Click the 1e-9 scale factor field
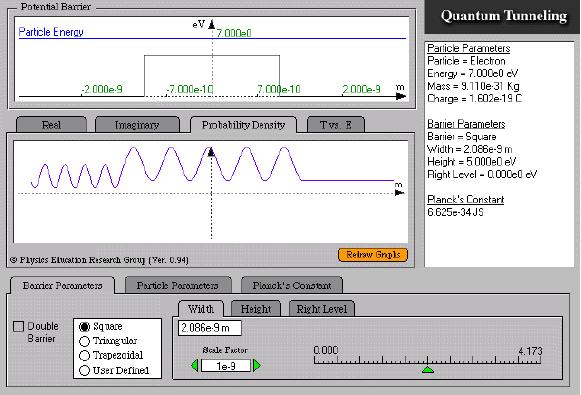This screenshot has height=395, width=581. pyautogui.click(x=226, y=366)
